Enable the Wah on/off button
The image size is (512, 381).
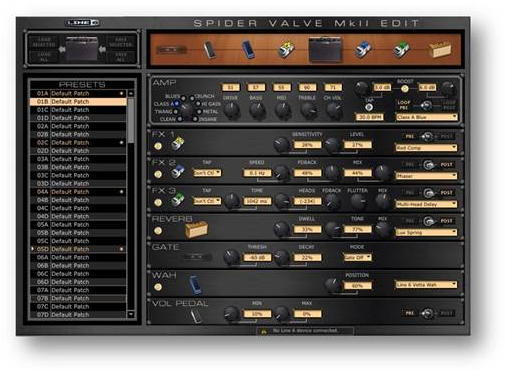click(x=158, y=287)
